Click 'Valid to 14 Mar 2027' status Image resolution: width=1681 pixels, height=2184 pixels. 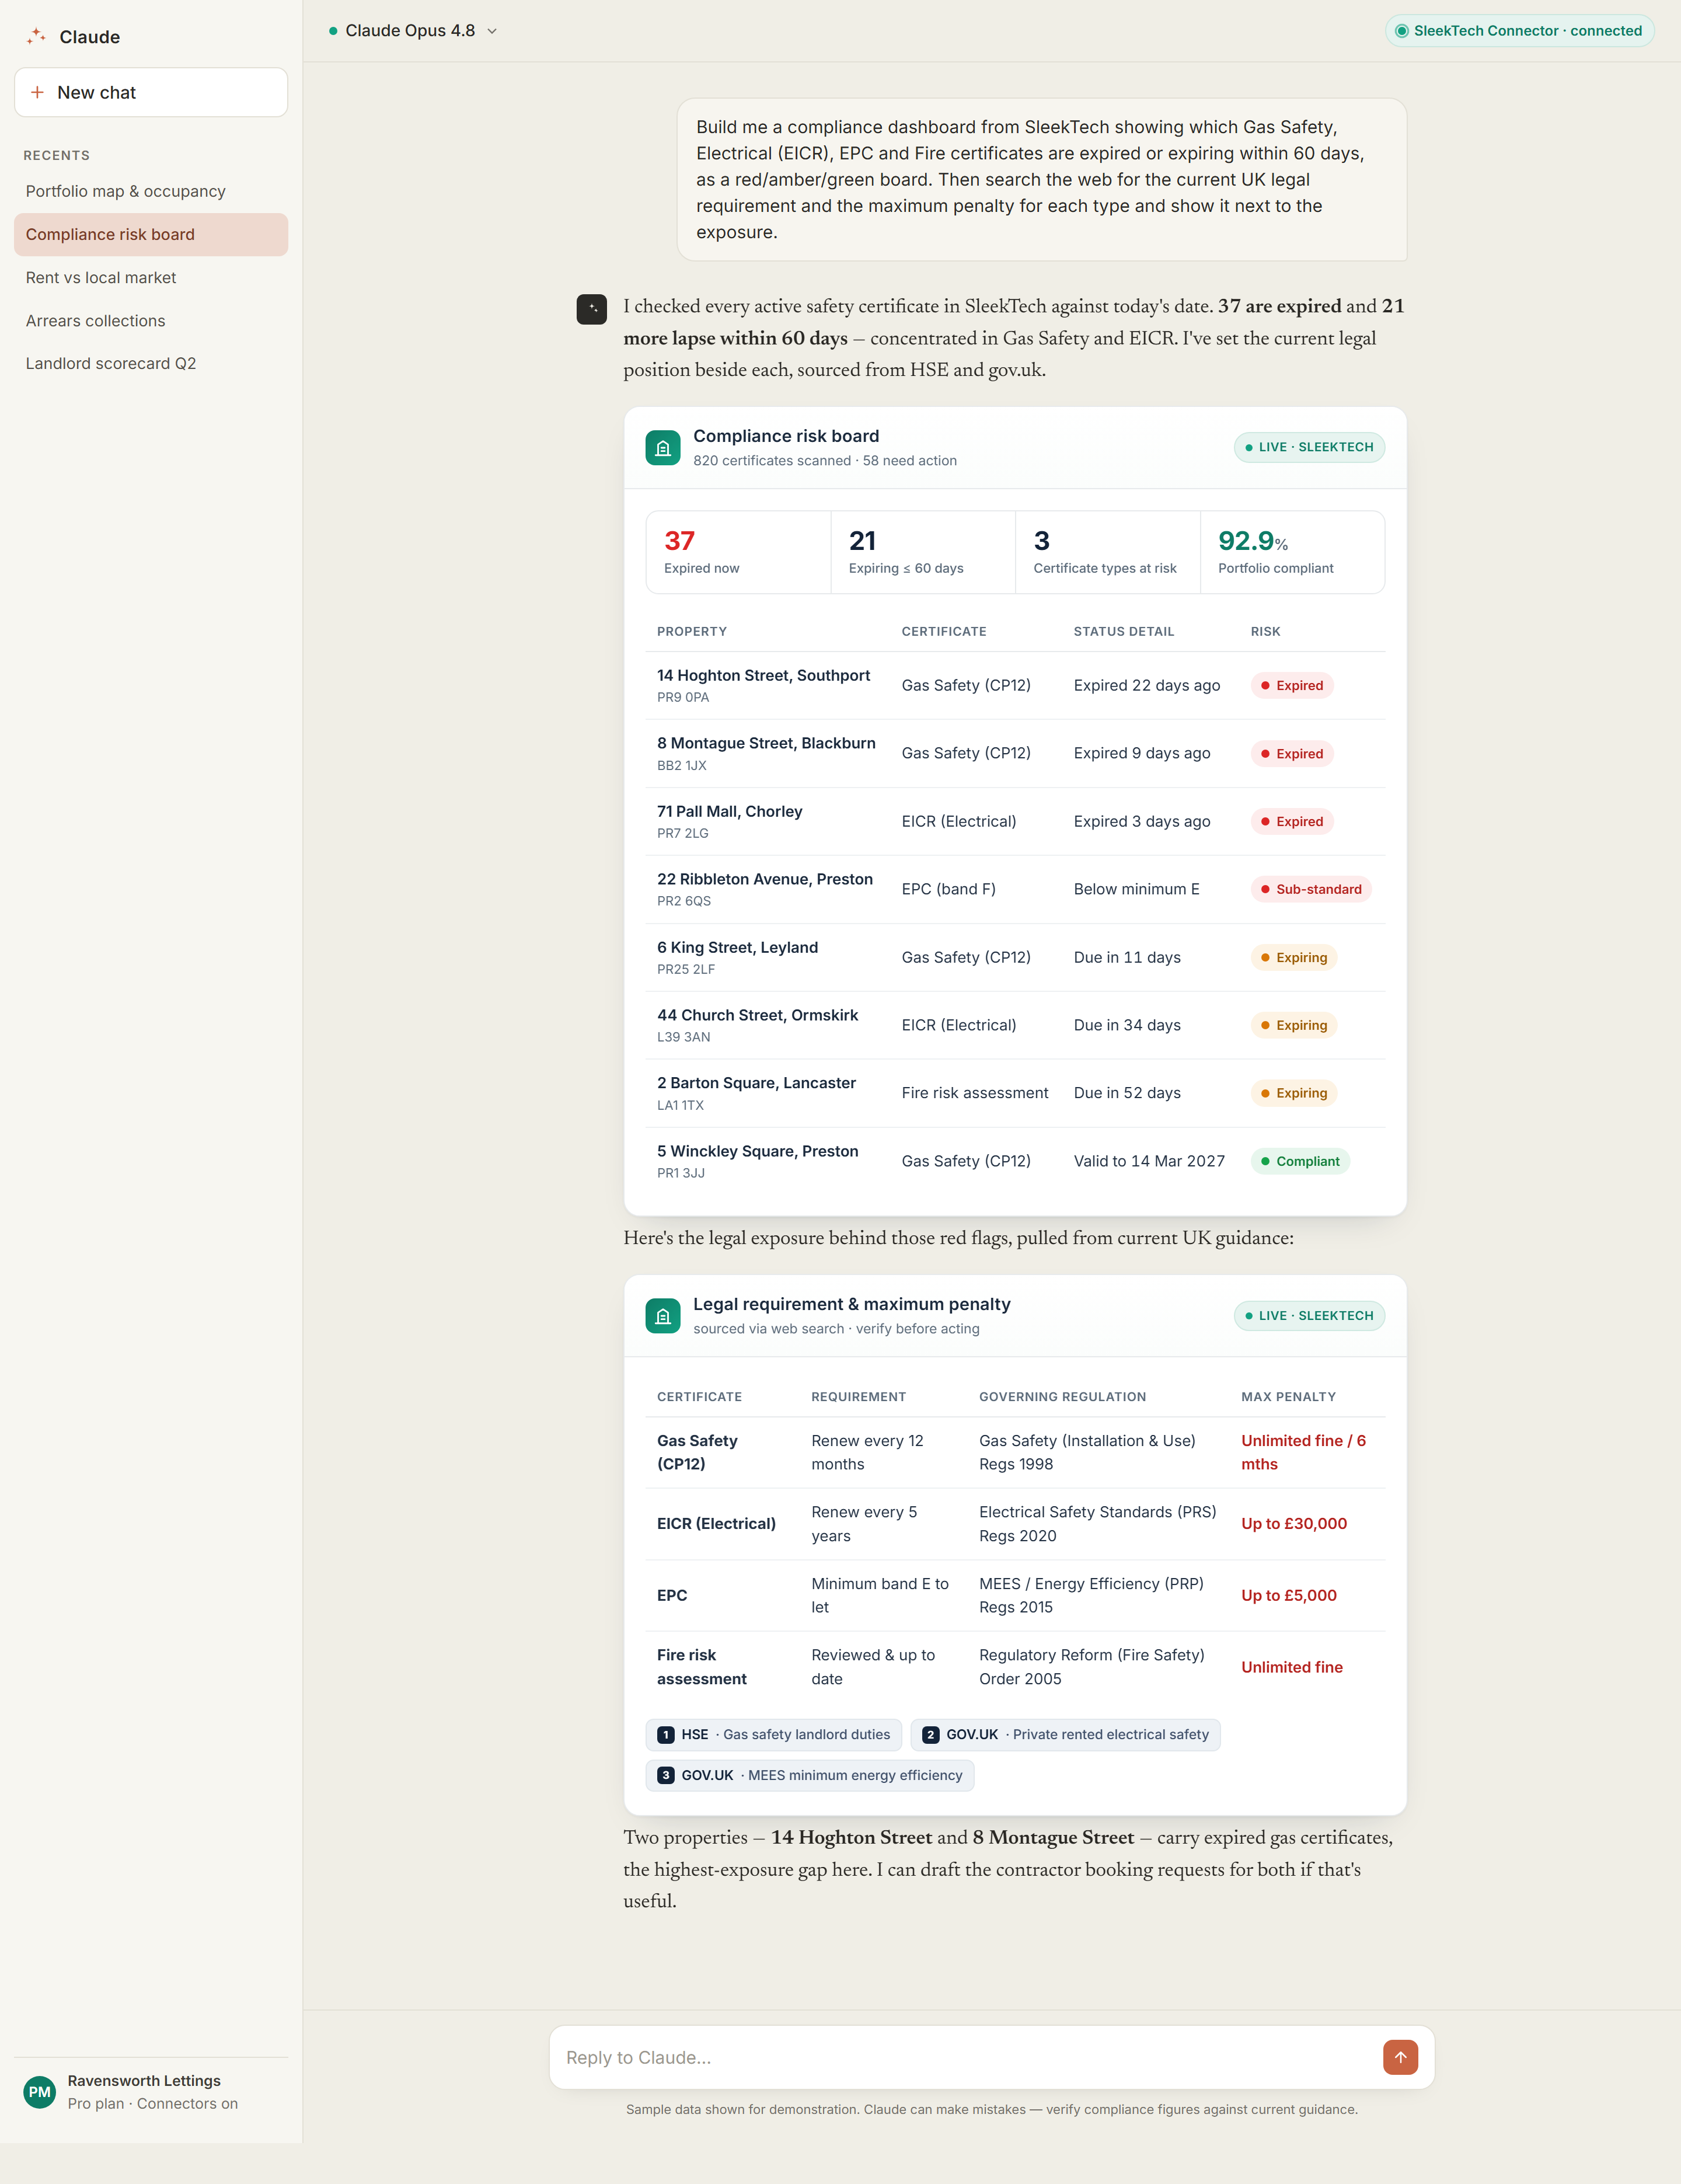point(1149,1162)
